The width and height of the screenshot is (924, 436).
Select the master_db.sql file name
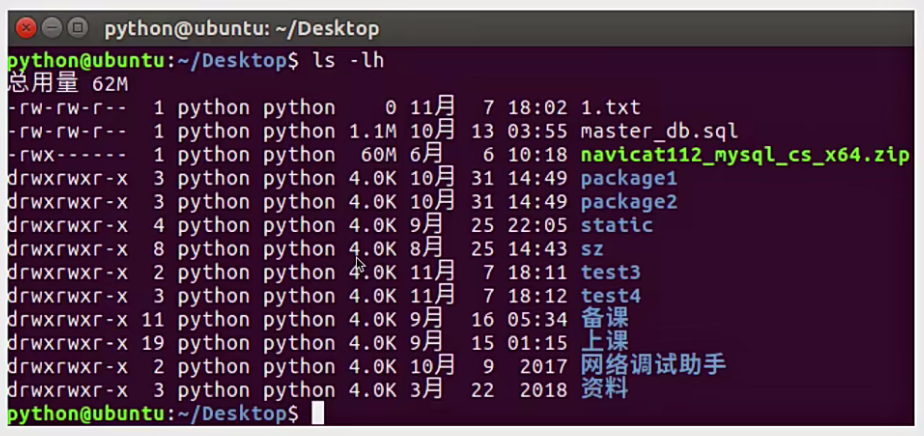(x=659, y=131)
